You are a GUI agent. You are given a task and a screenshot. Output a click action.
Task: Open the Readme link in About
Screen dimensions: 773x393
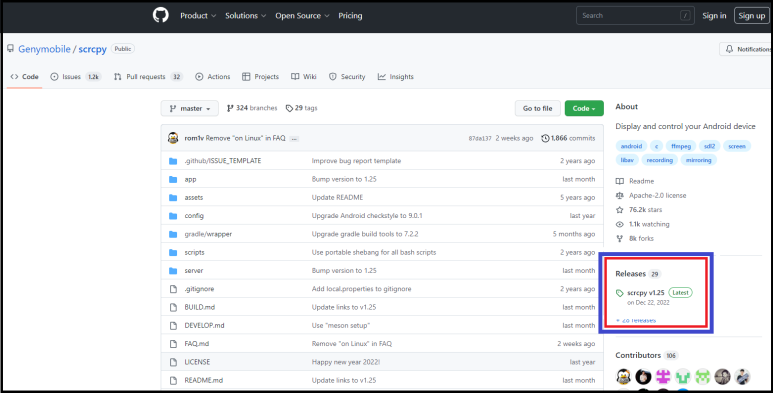(x=635, y=181)
